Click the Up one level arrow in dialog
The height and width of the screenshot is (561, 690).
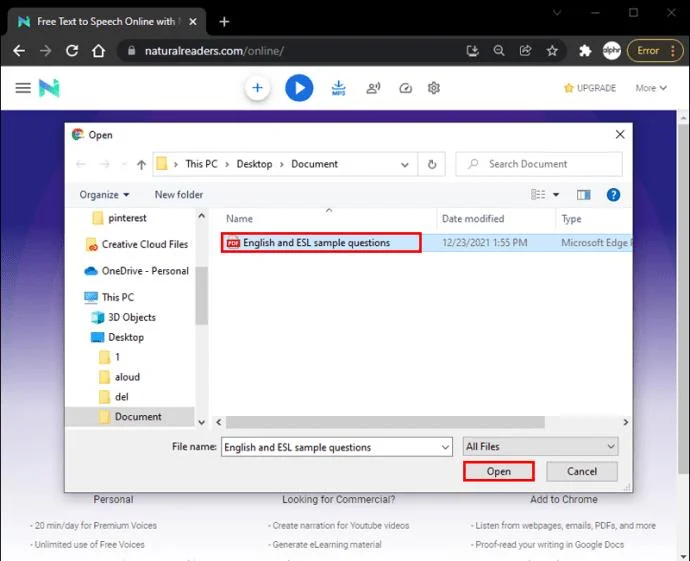(141, 165)
